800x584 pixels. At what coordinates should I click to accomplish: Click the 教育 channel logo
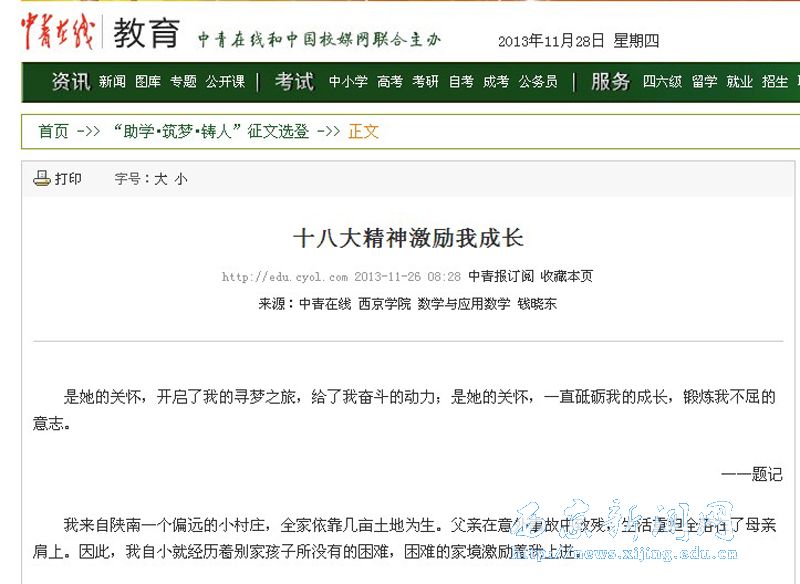(146, 32)
